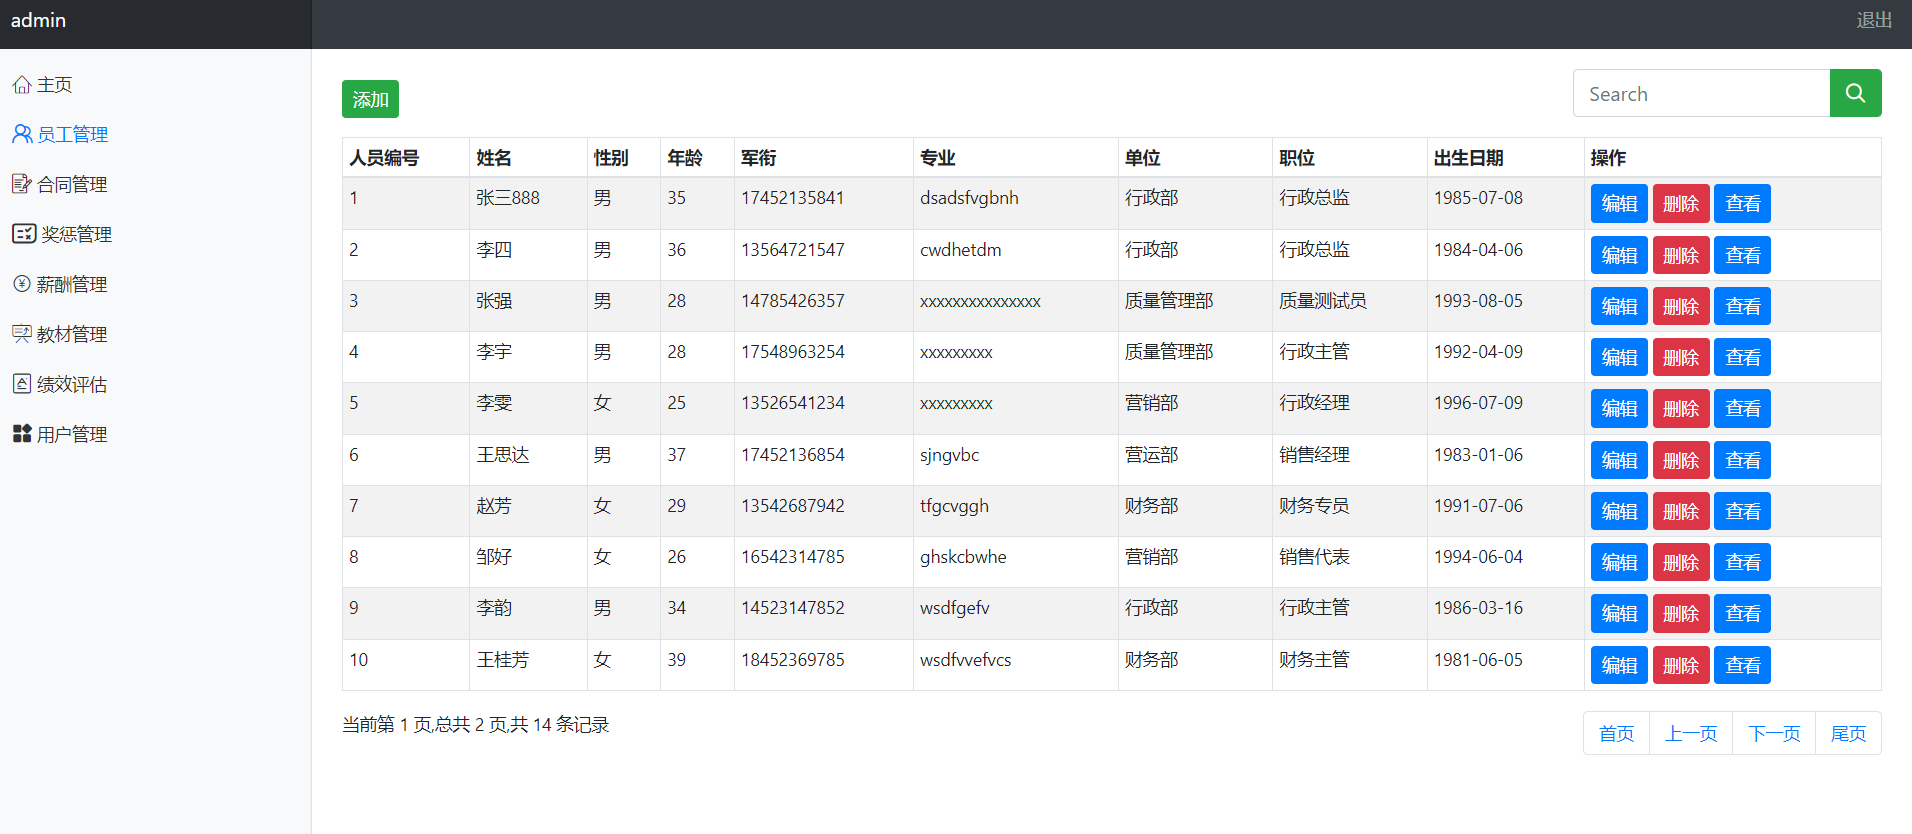Click the magnifier search button
Screen dimensions: 1912x834
(1855, 93)
